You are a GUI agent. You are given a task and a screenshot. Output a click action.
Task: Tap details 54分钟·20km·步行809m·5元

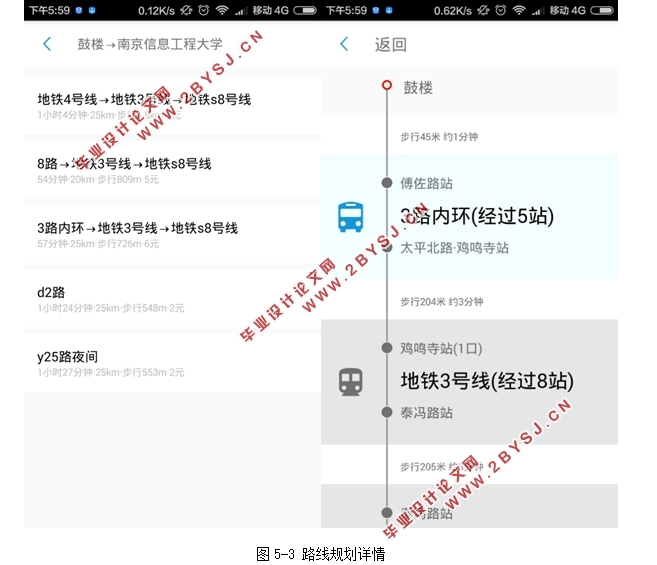click(98, 179)
